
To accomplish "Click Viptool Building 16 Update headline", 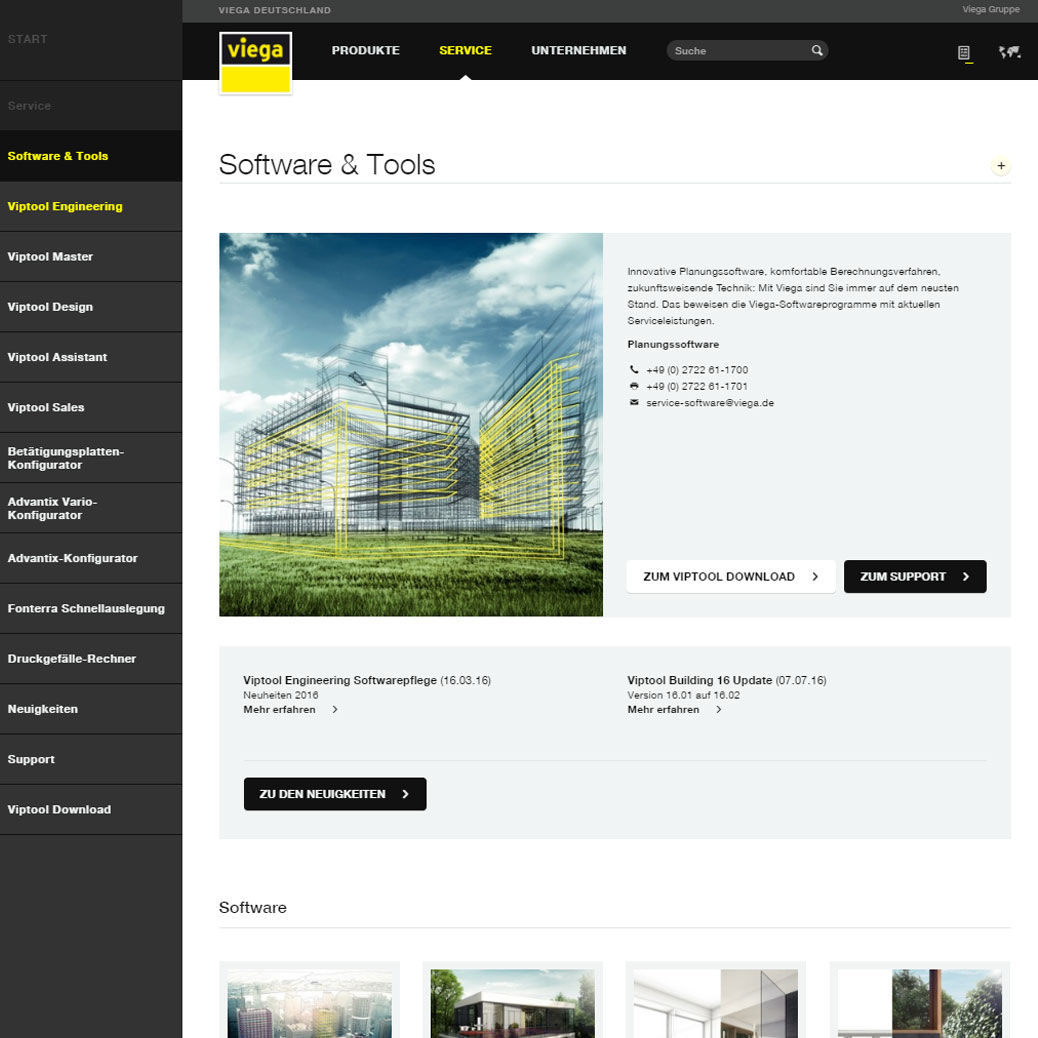I will click(x=700, y=680).
